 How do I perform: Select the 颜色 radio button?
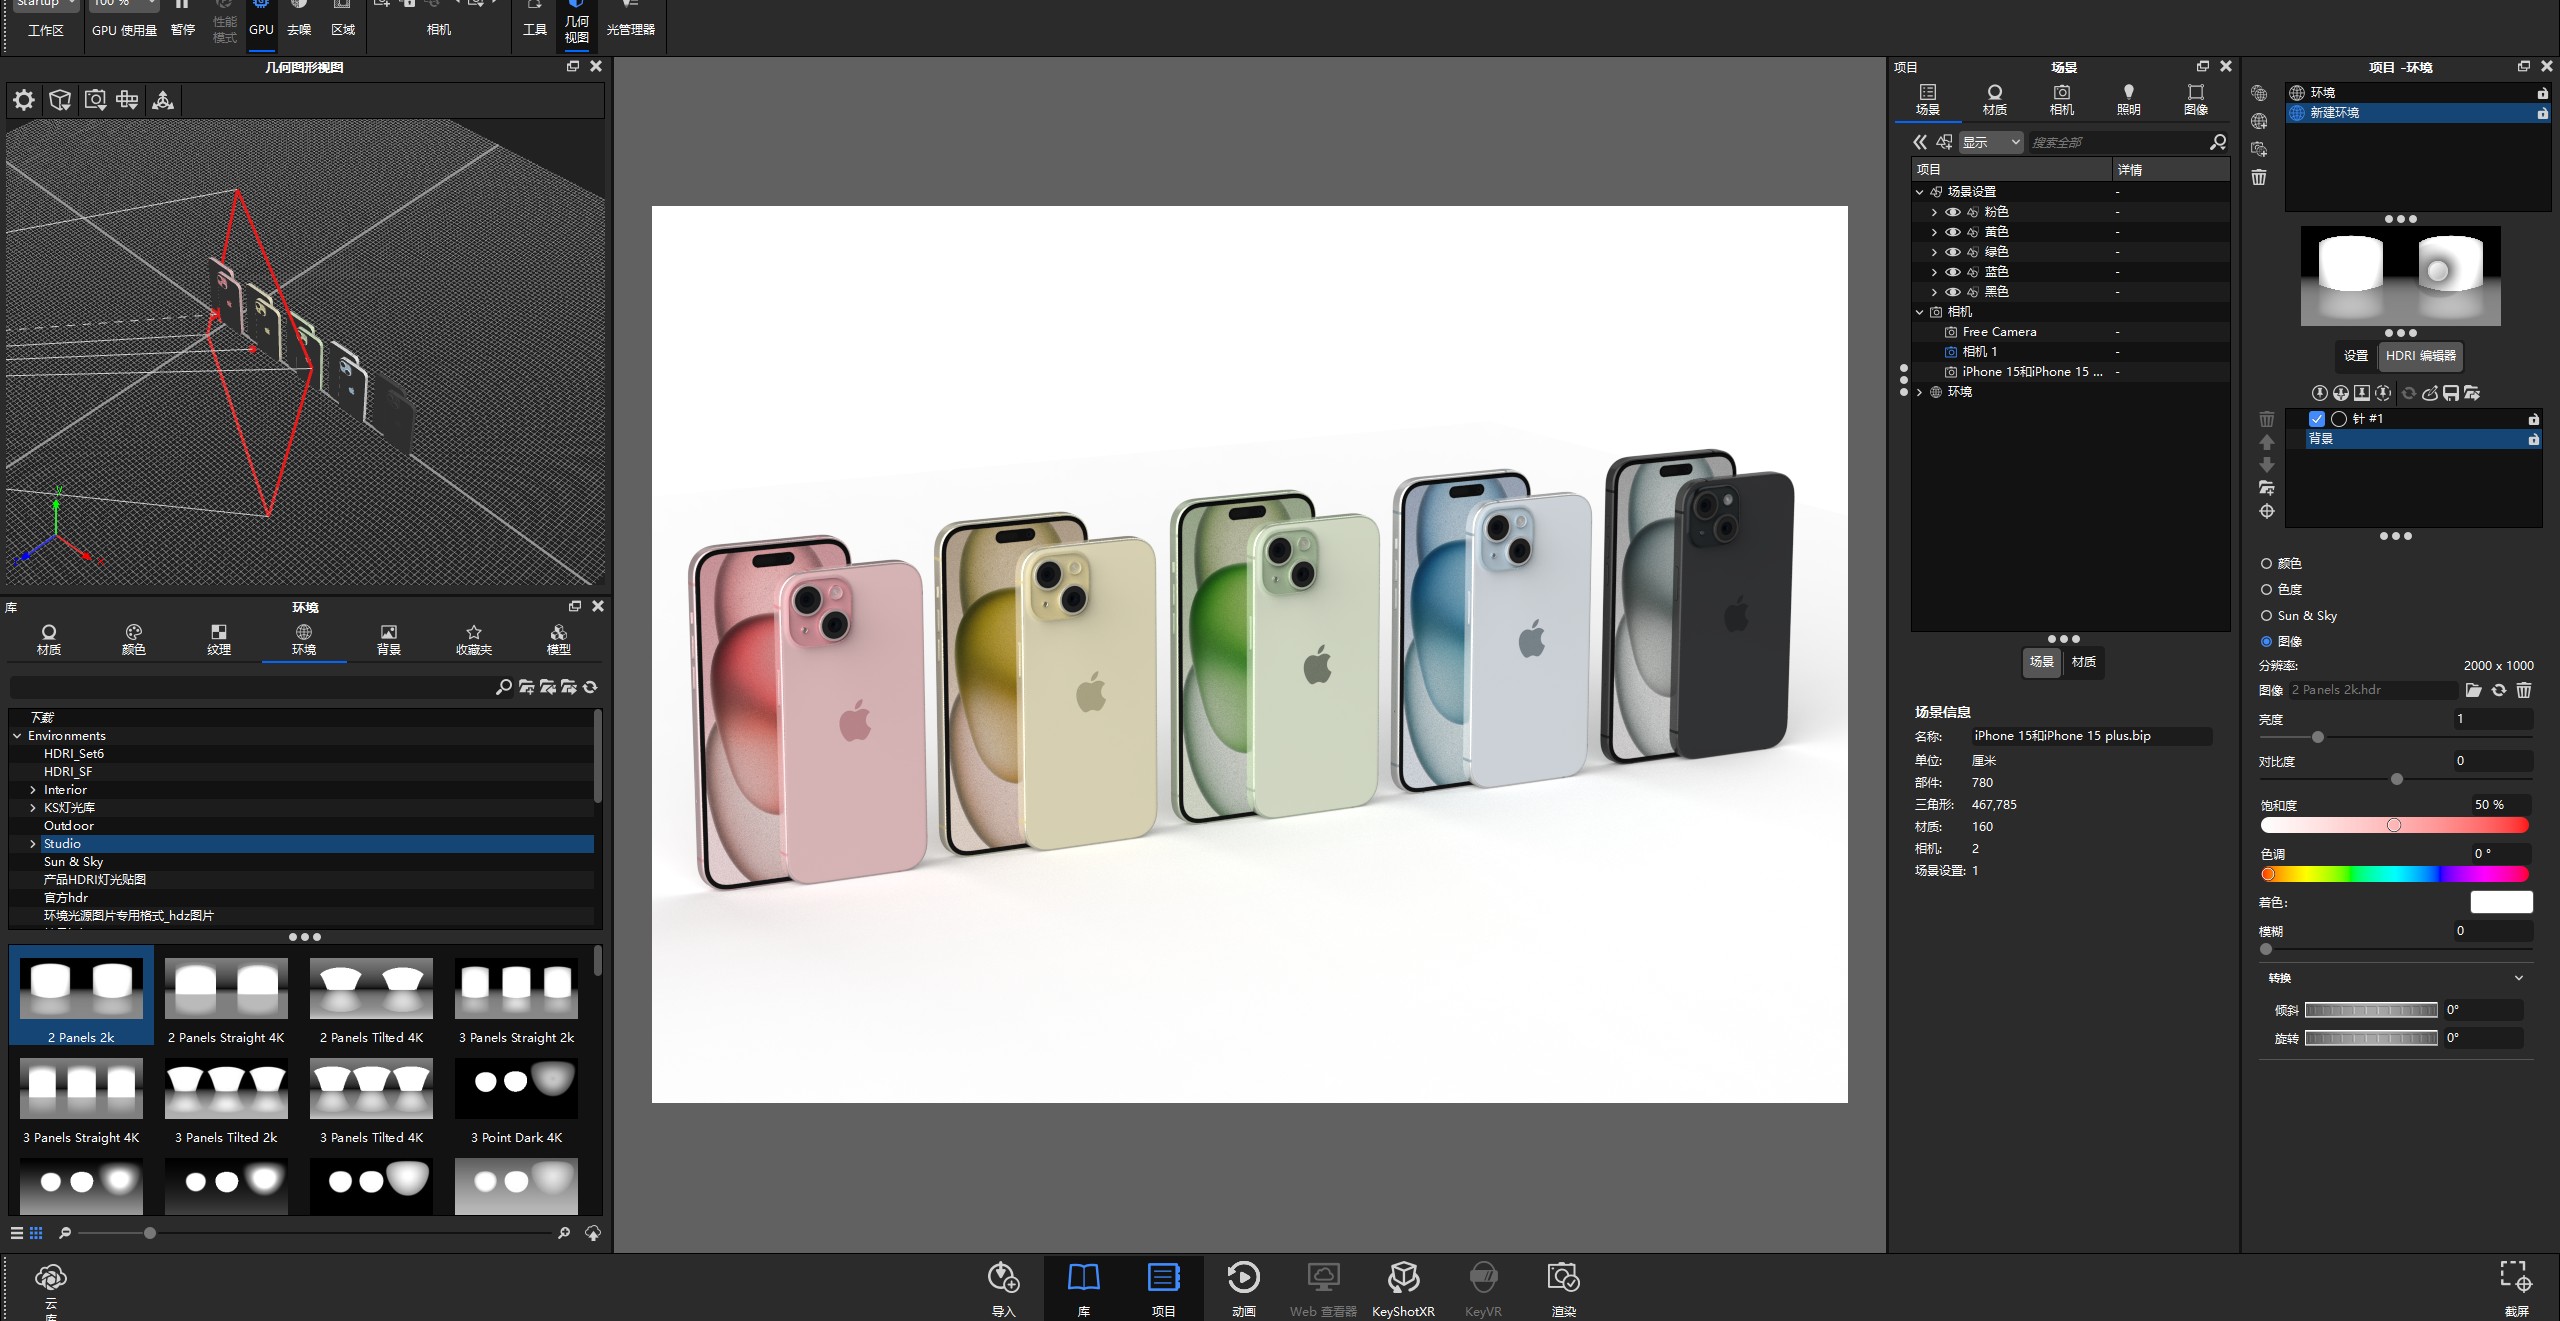coord(2266,564)
